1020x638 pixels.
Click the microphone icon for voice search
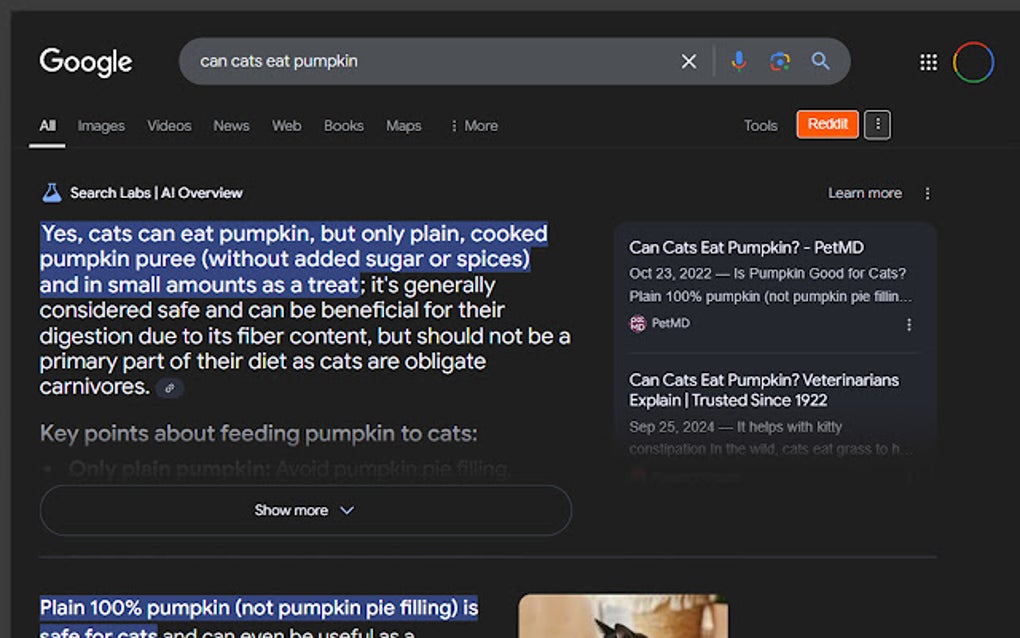pos(739,61)
